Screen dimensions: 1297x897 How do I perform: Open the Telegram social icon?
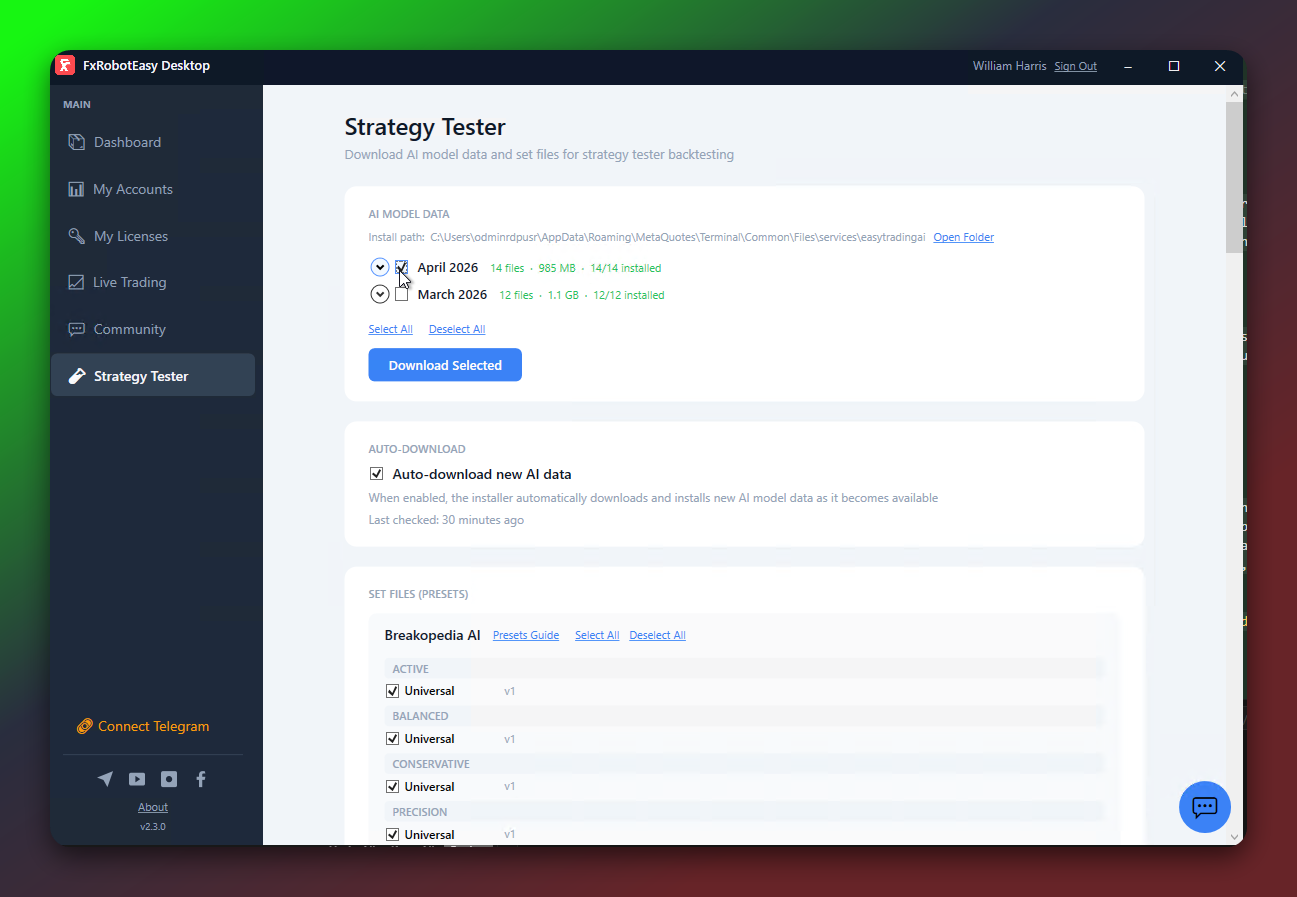(x=105, y=778)
